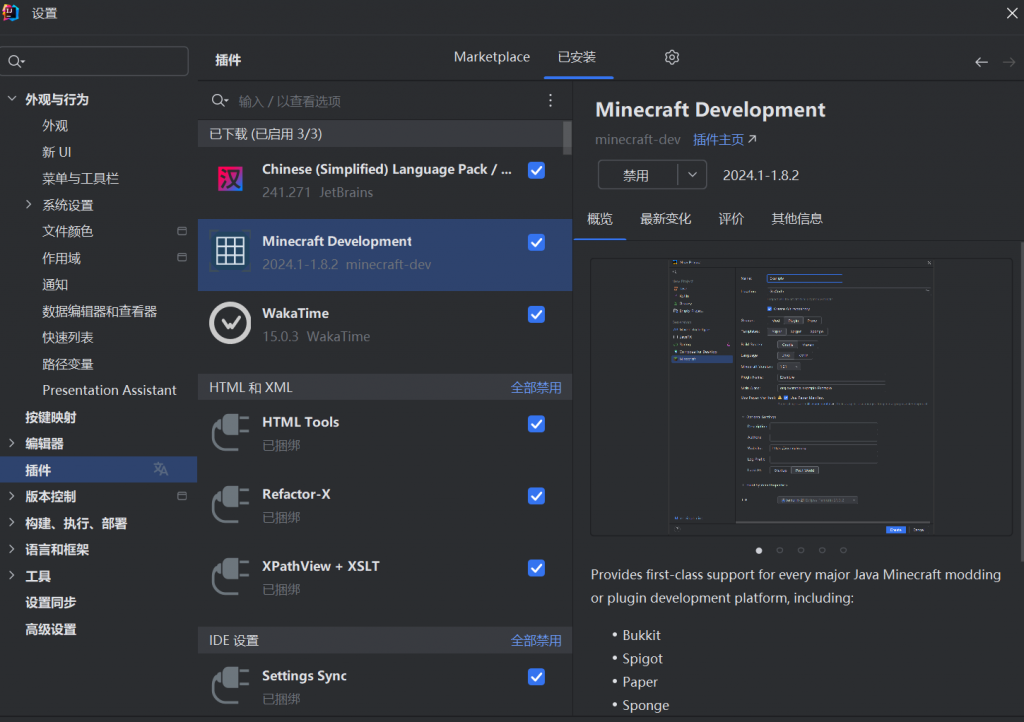Toggle the XPathView + XSLT checkbox
This screenshot has width=1024, height=722.
[x=536, y=568]
